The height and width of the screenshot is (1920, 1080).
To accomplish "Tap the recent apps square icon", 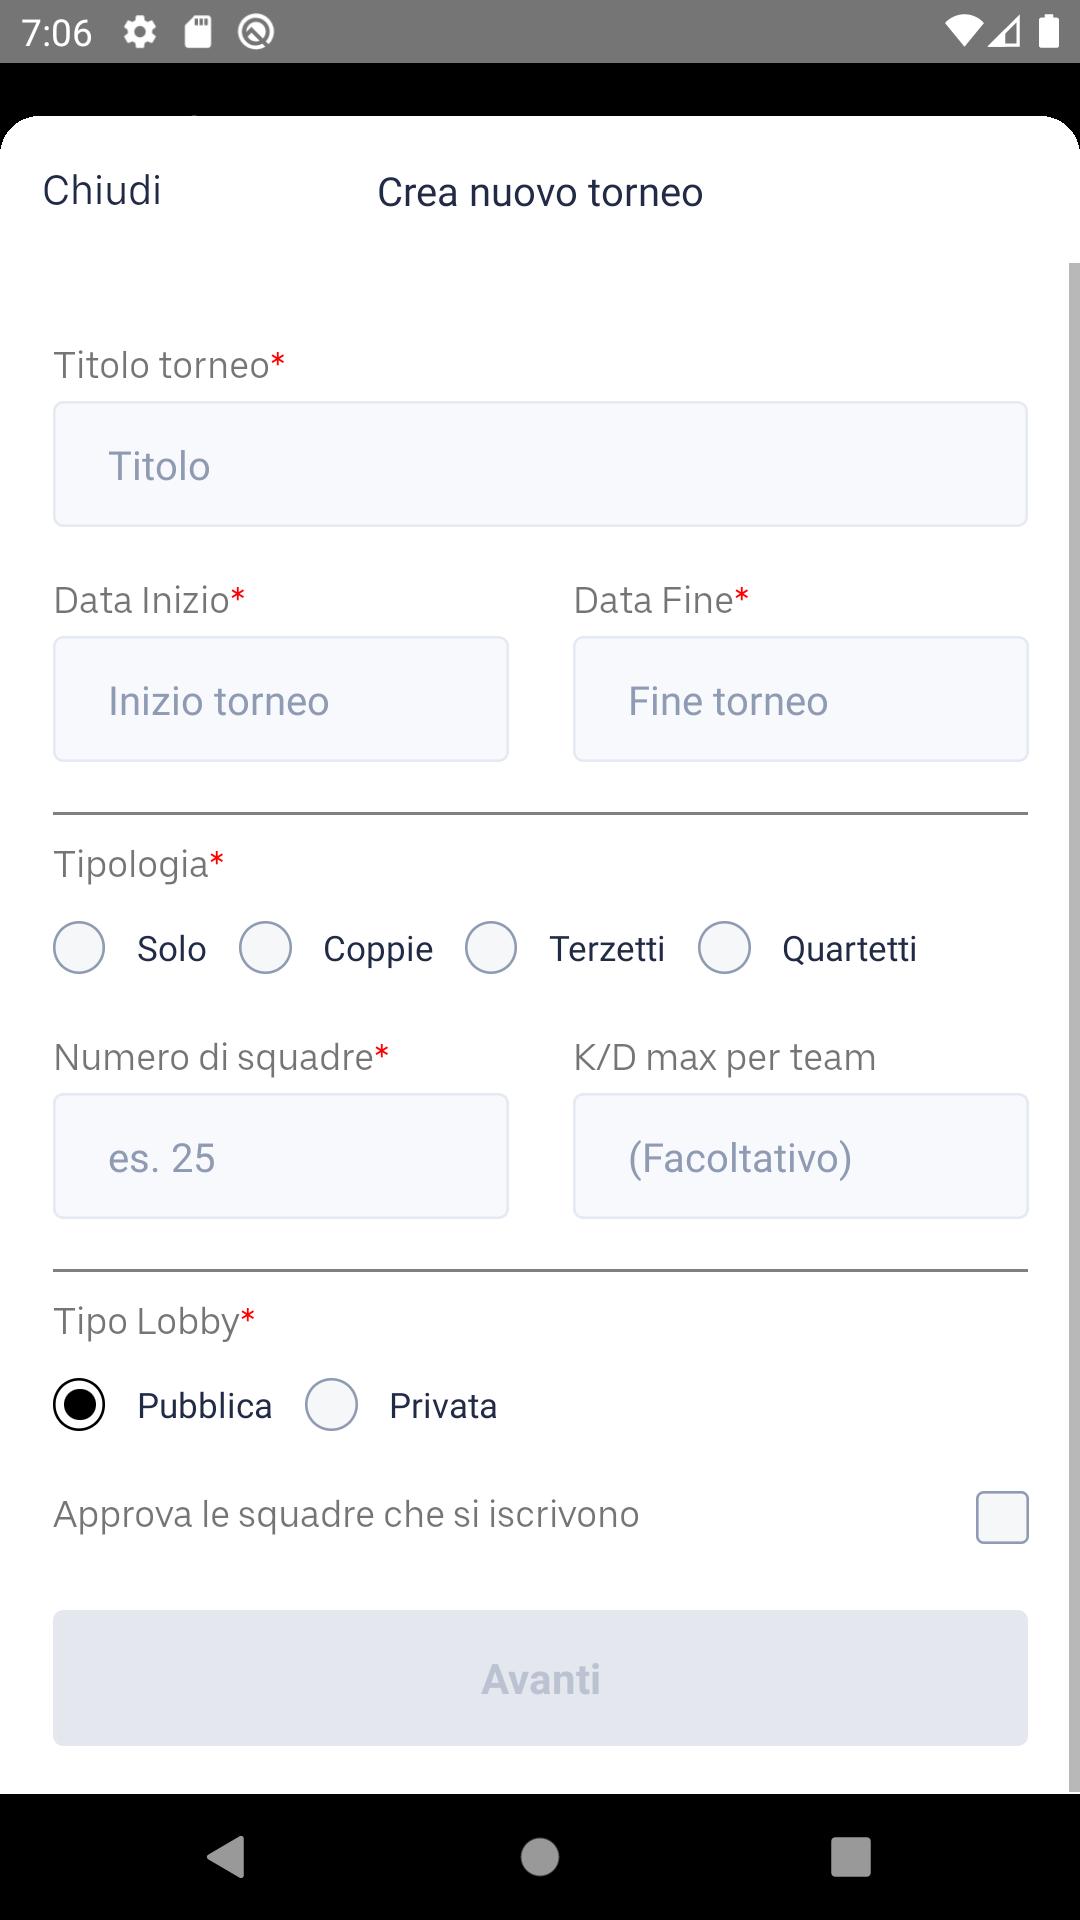I will [851, 1857].
